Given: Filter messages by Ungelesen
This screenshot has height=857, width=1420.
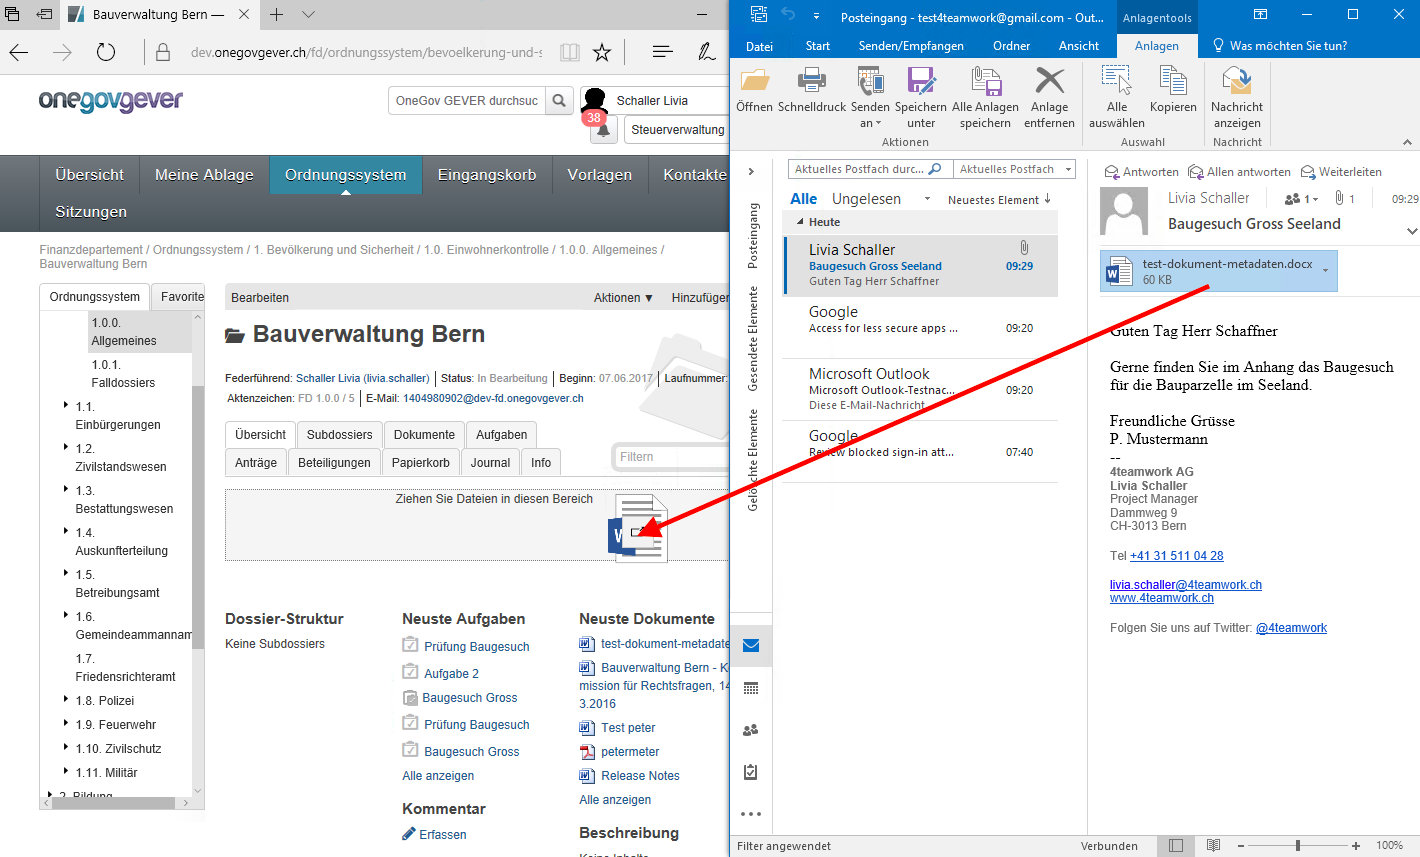Looking at the screenshot, I should click(x=866, y=199).
